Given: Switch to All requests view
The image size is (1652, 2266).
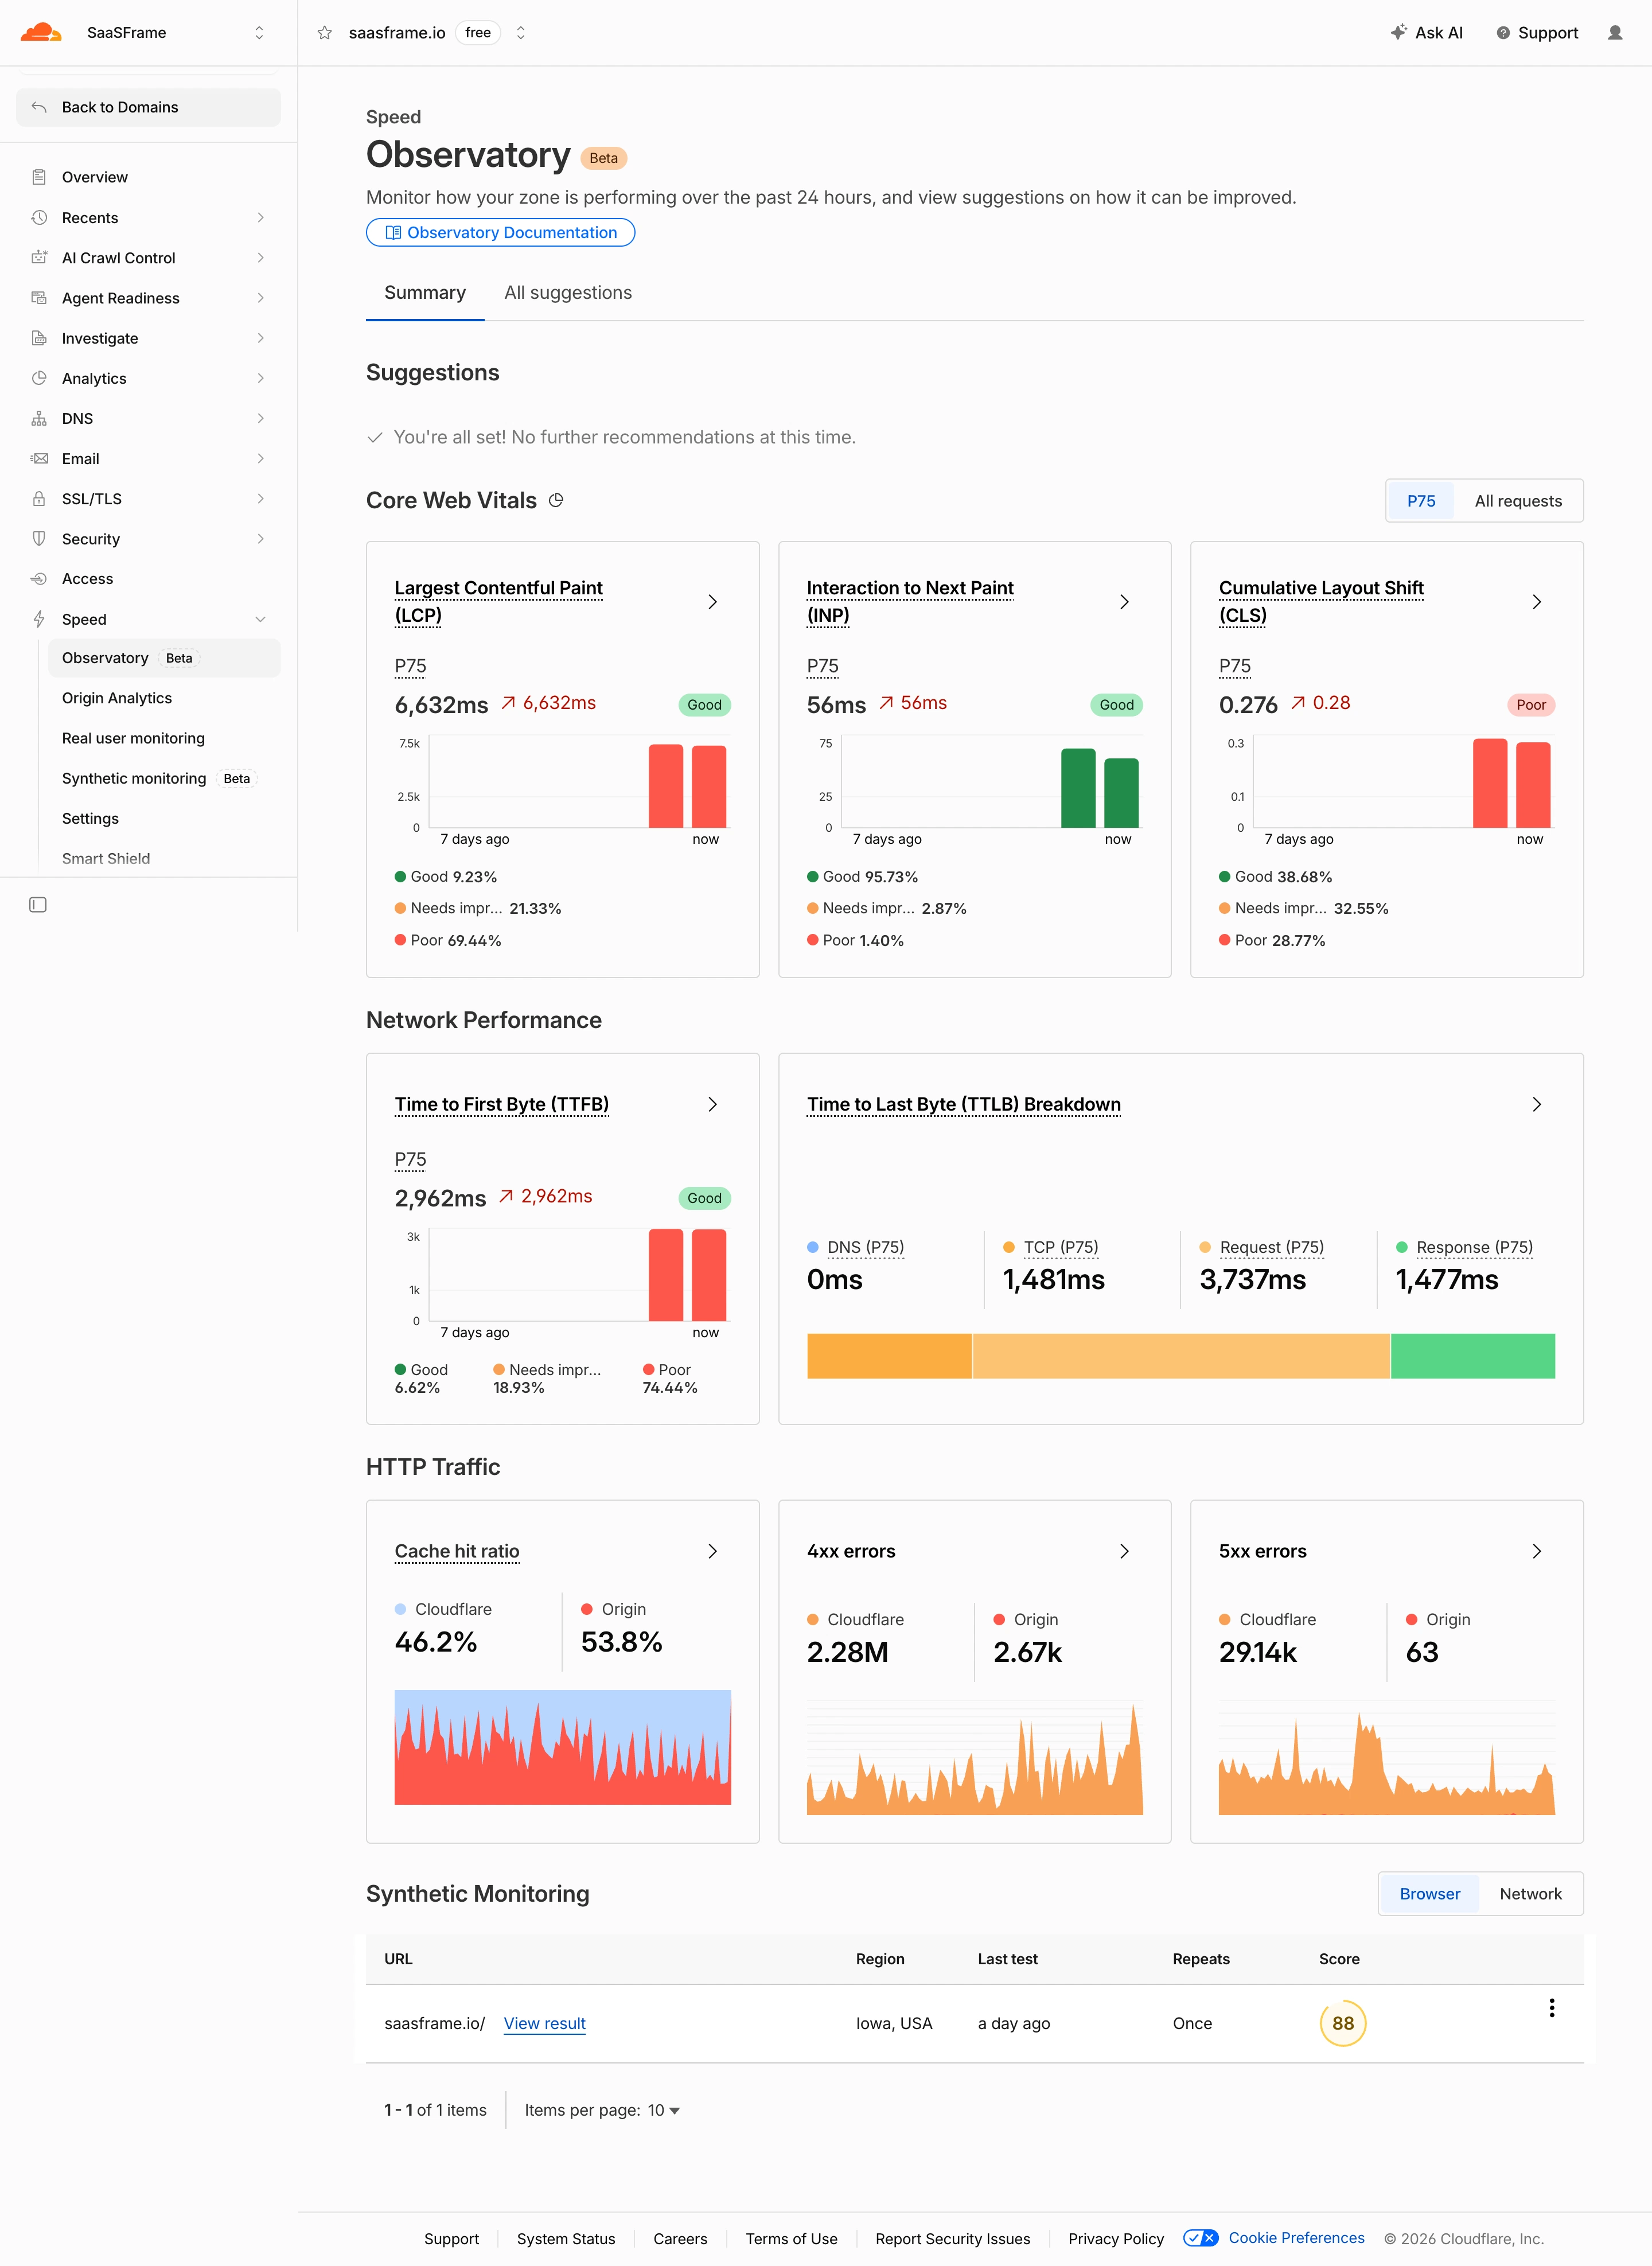Looking at the screenshot, I should pos(1517,501).
